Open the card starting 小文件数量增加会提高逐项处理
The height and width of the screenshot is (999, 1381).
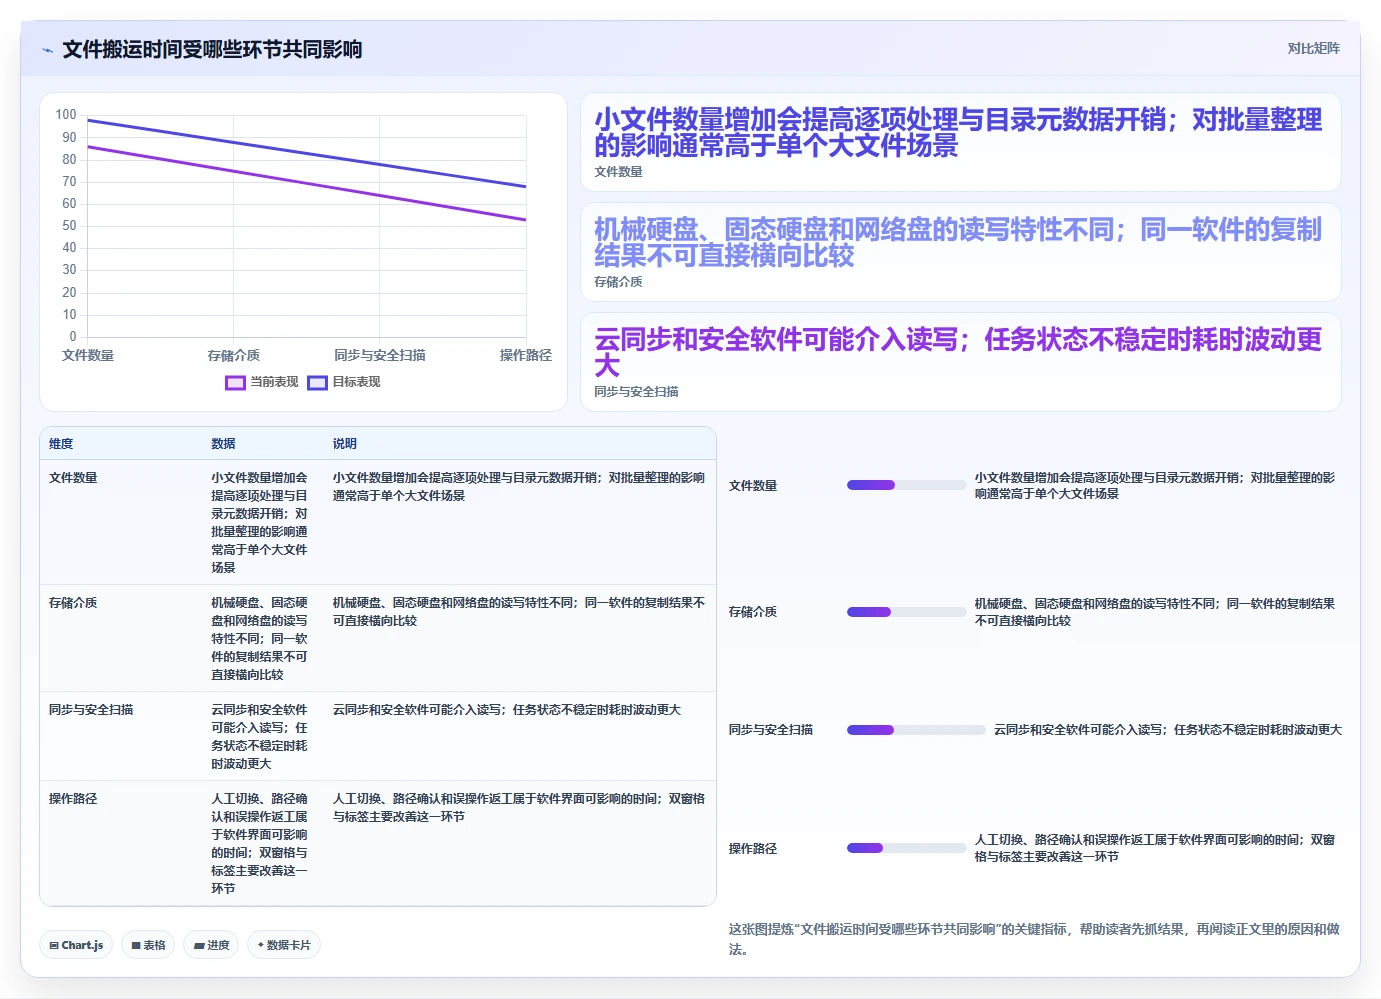pyautogui.click(x=961, y=142)
